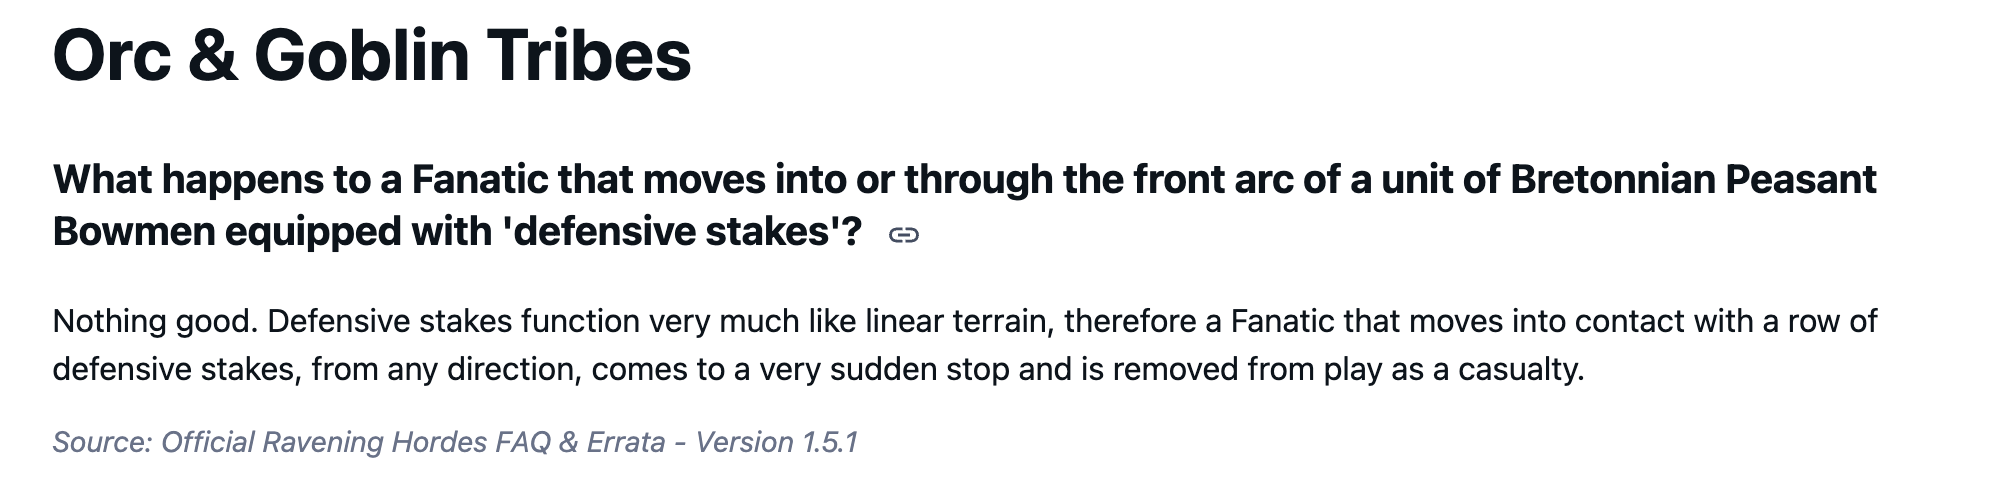
Task: Copy permalink via chain icon after 'defensive stakes'?
Action: pyautogui.click(x=903, y=235)
